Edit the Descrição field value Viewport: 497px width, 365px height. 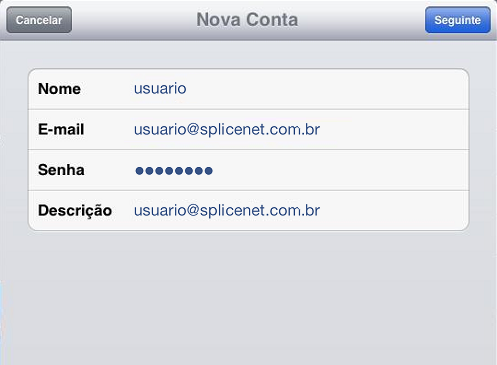(227, 210)
